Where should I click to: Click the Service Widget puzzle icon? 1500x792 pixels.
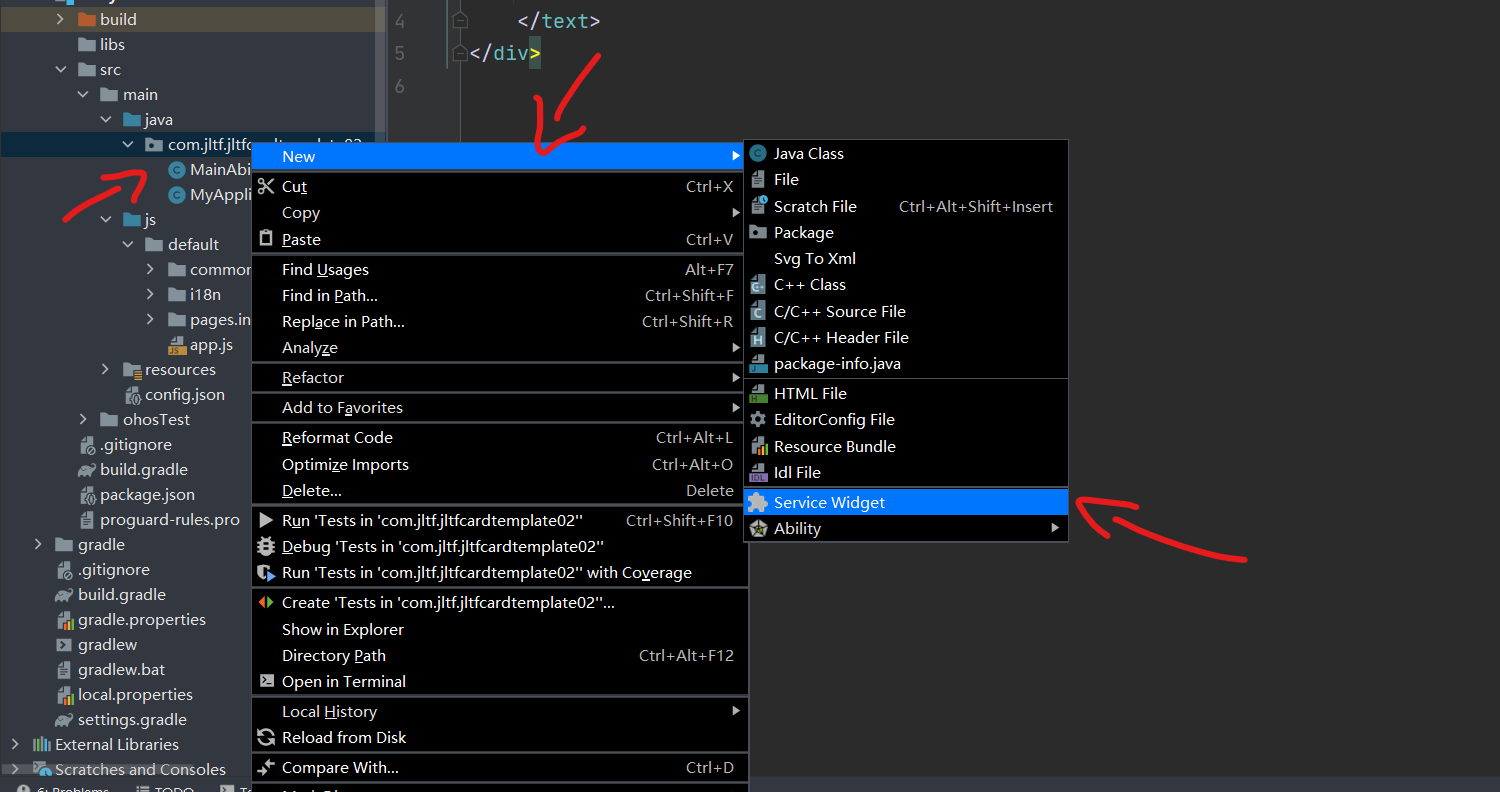[758, 503]
